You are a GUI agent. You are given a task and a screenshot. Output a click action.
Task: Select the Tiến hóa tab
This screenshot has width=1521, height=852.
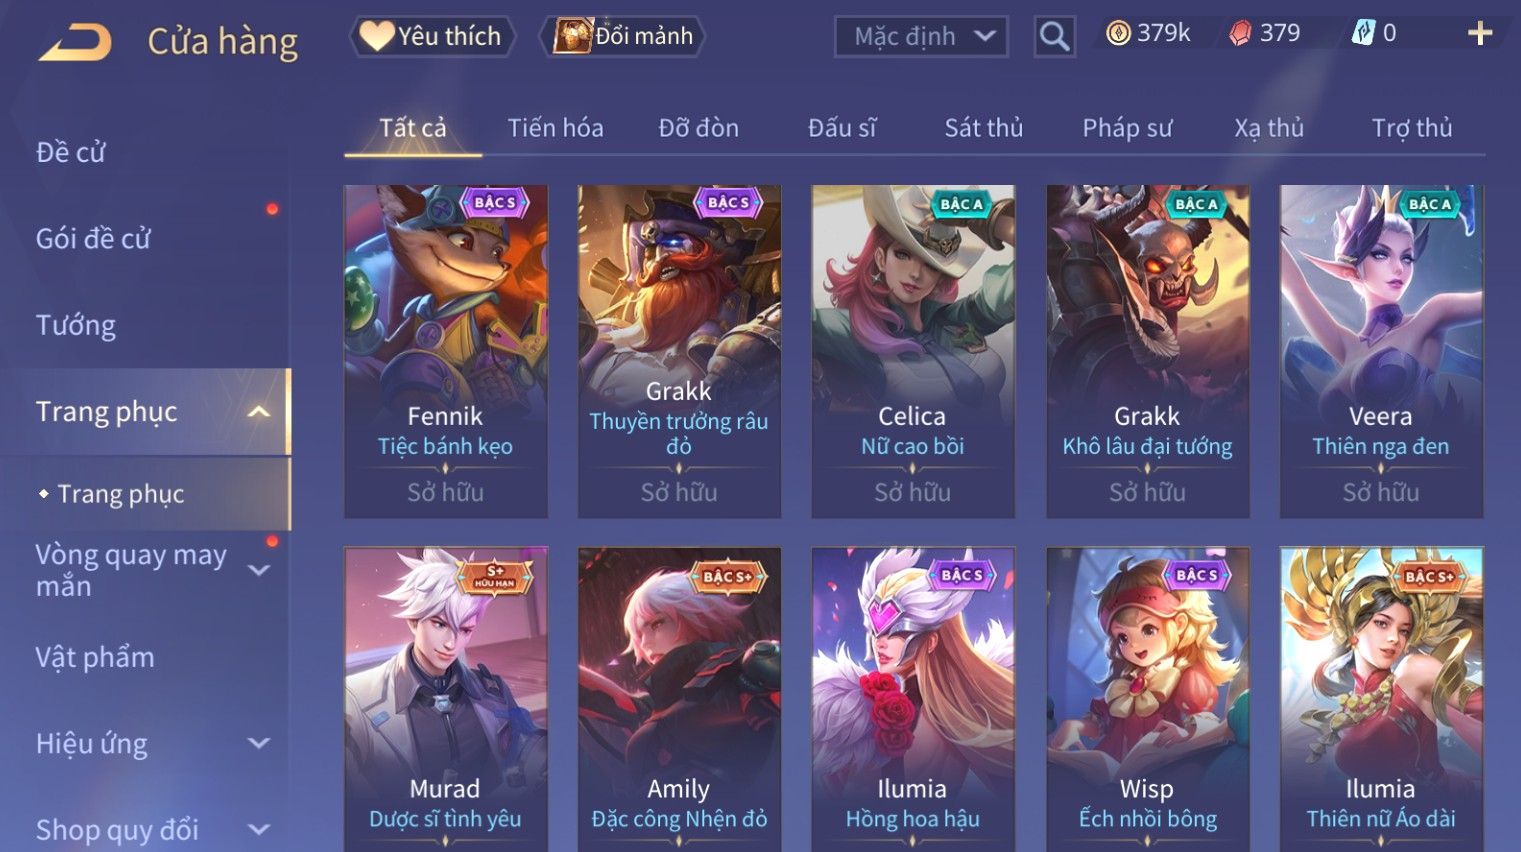[x=555, y=128]
